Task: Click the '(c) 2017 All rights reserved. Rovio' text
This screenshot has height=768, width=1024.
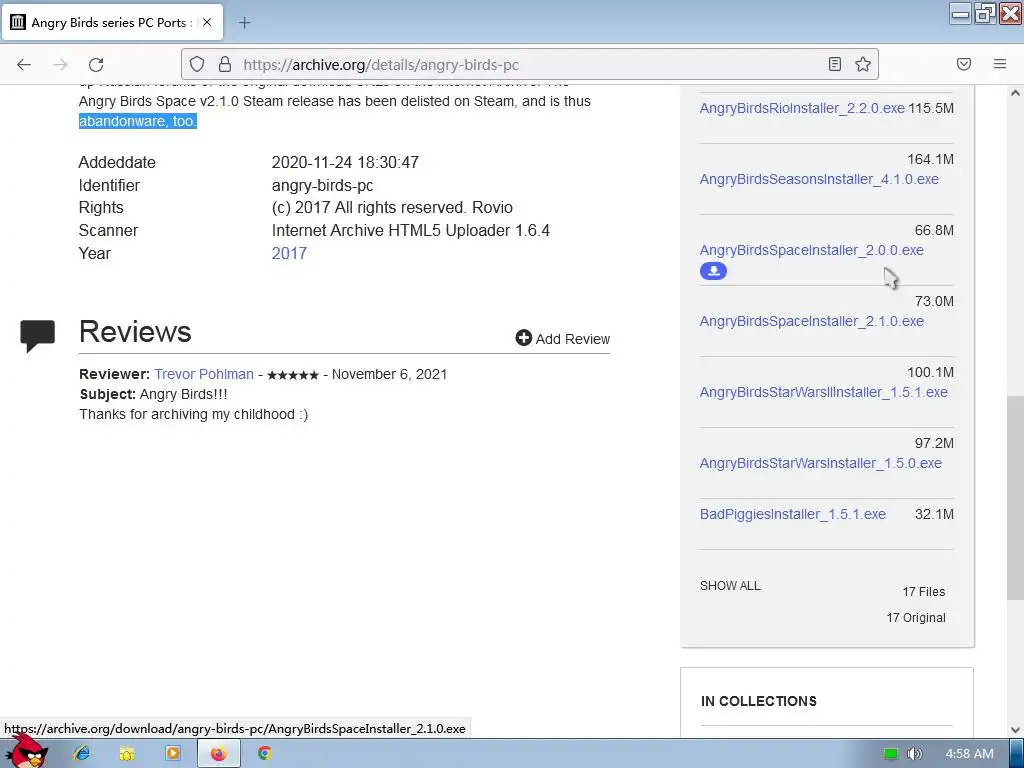Action: [392, 208]
